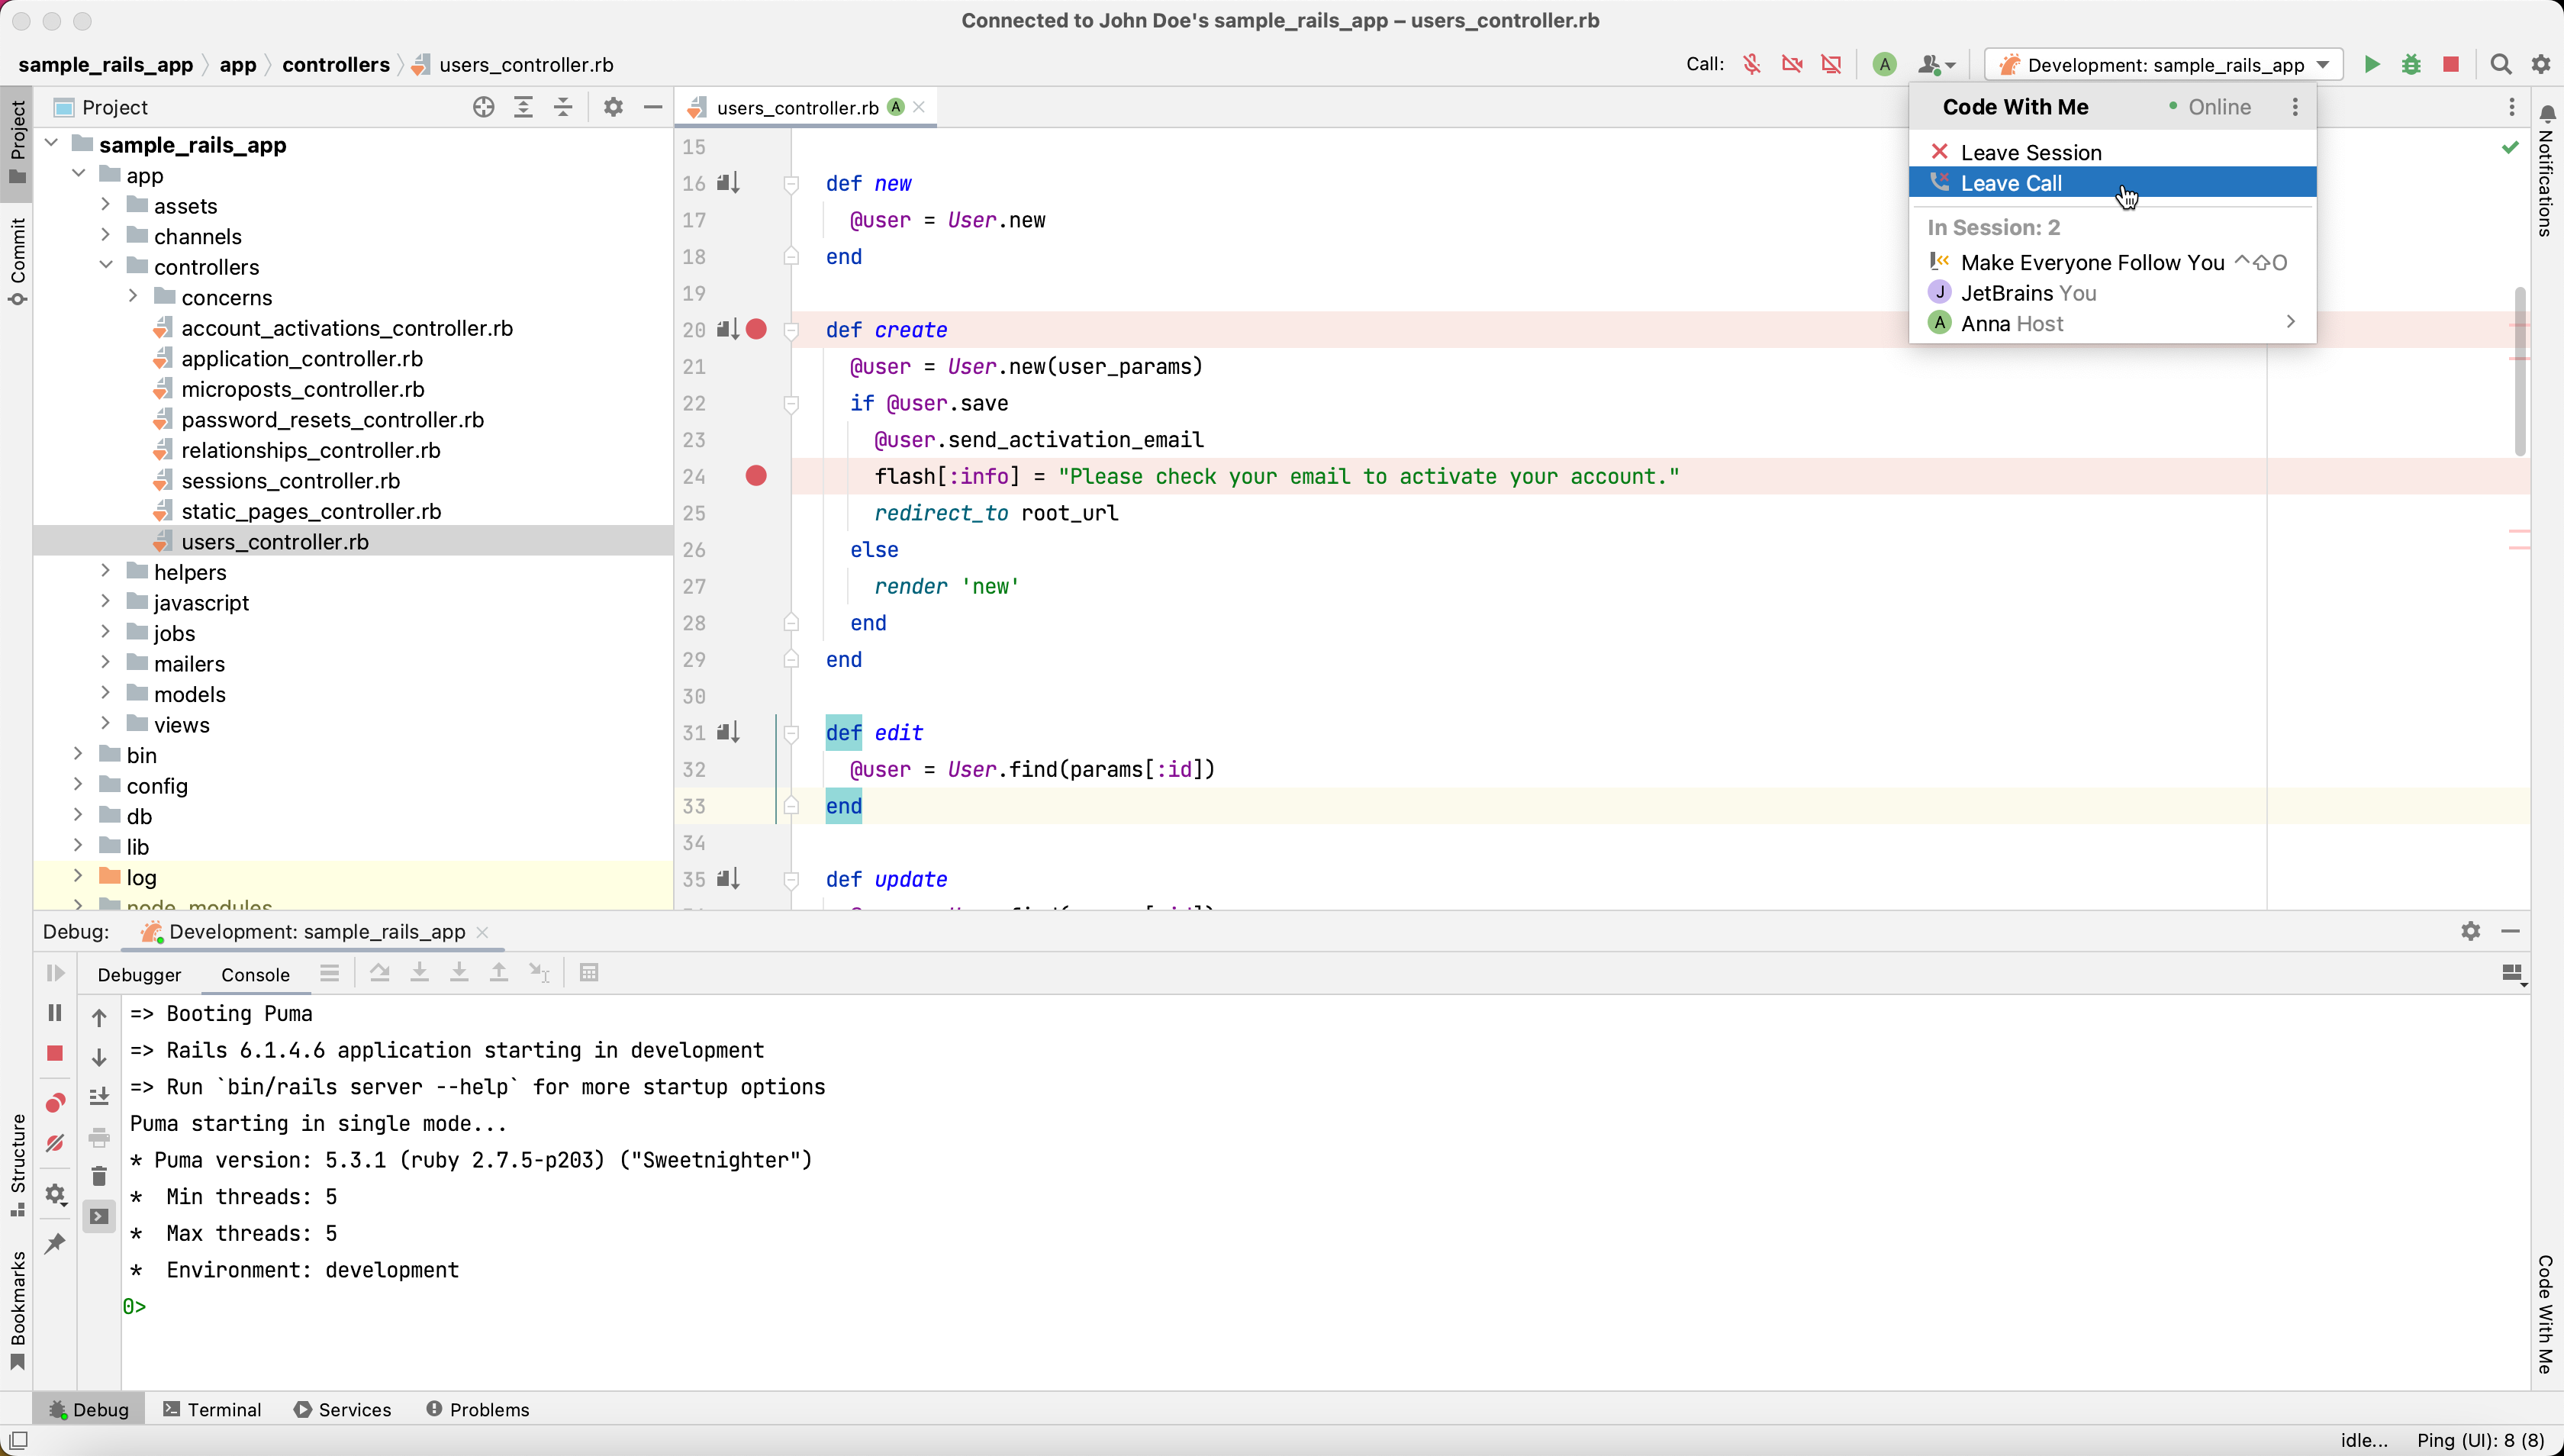2564x1456 pixels.
Task: Open Search Everywhere with the magnifier icon
Action: click(2501, 63)
